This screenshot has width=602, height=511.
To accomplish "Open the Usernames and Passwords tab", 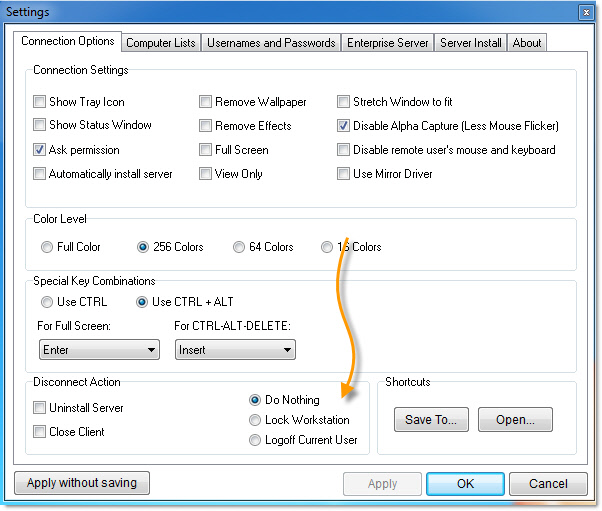I will (270, 42).
